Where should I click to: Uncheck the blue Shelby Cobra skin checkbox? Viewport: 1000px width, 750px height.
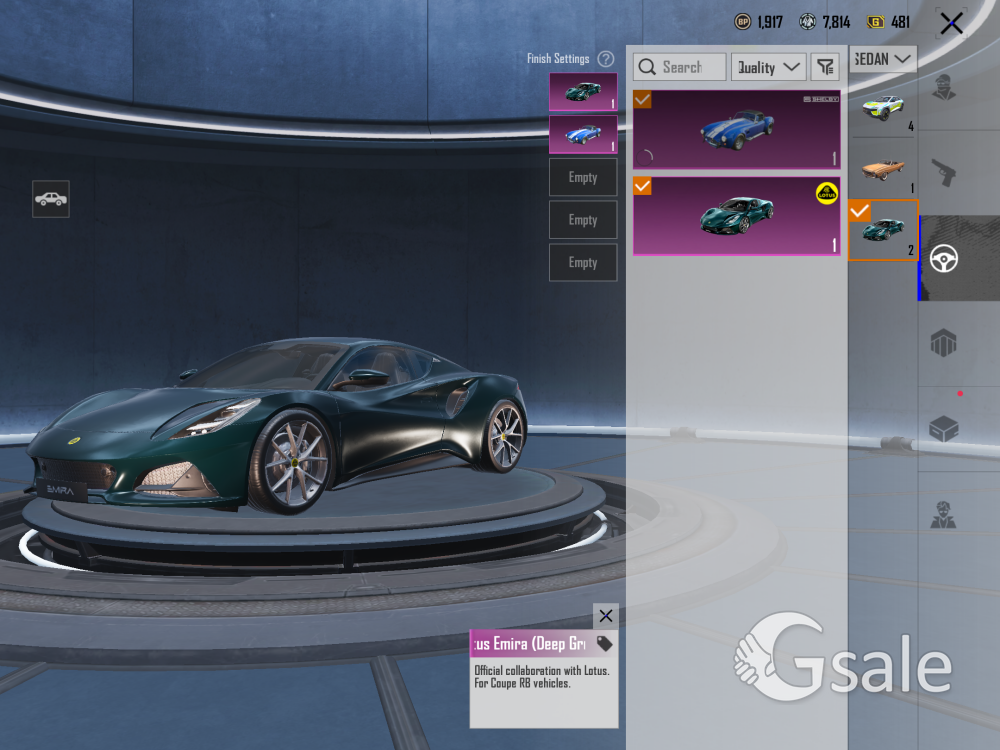(x=643, y=99)
